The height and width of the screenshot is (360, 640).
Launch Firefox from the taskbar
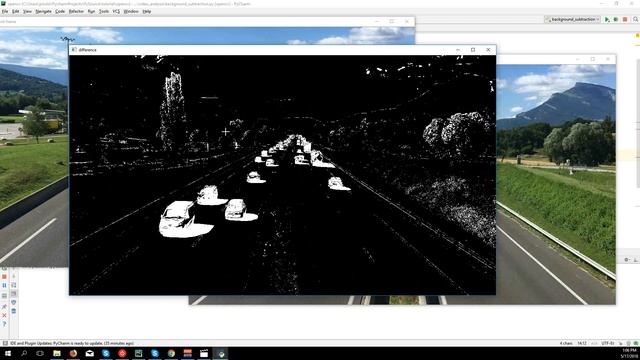(73, 353)
